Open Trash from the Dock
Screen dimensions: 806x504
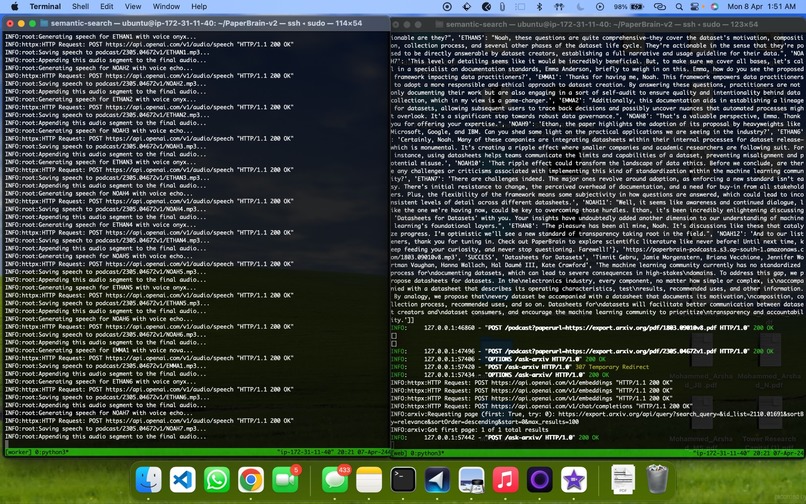[657, 479]
